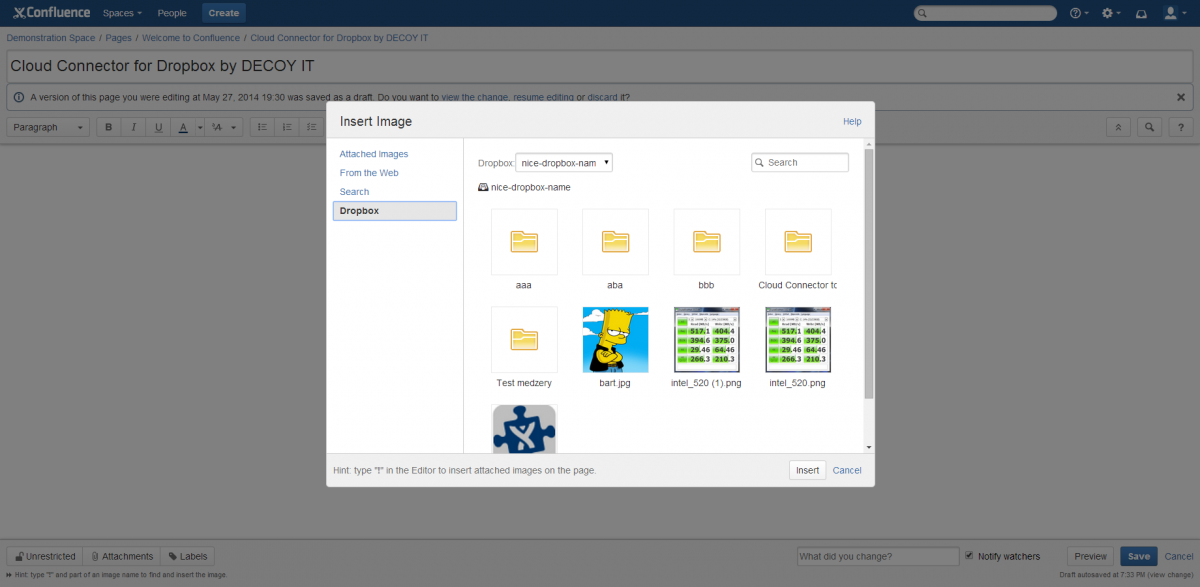Viewport: 1200px width, 587px height.
Task: Open find and replace magnifier button
Action: [1150, 127]
